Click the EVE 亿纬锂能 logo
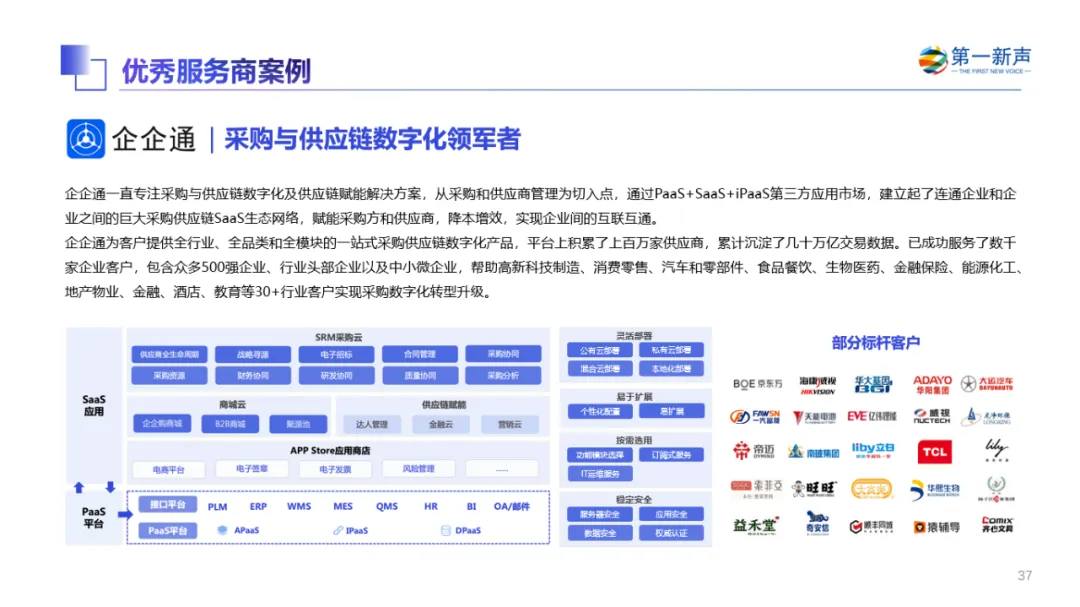Image resolution: width=1080 pixels, height=607 pixels. click(872, 416)
